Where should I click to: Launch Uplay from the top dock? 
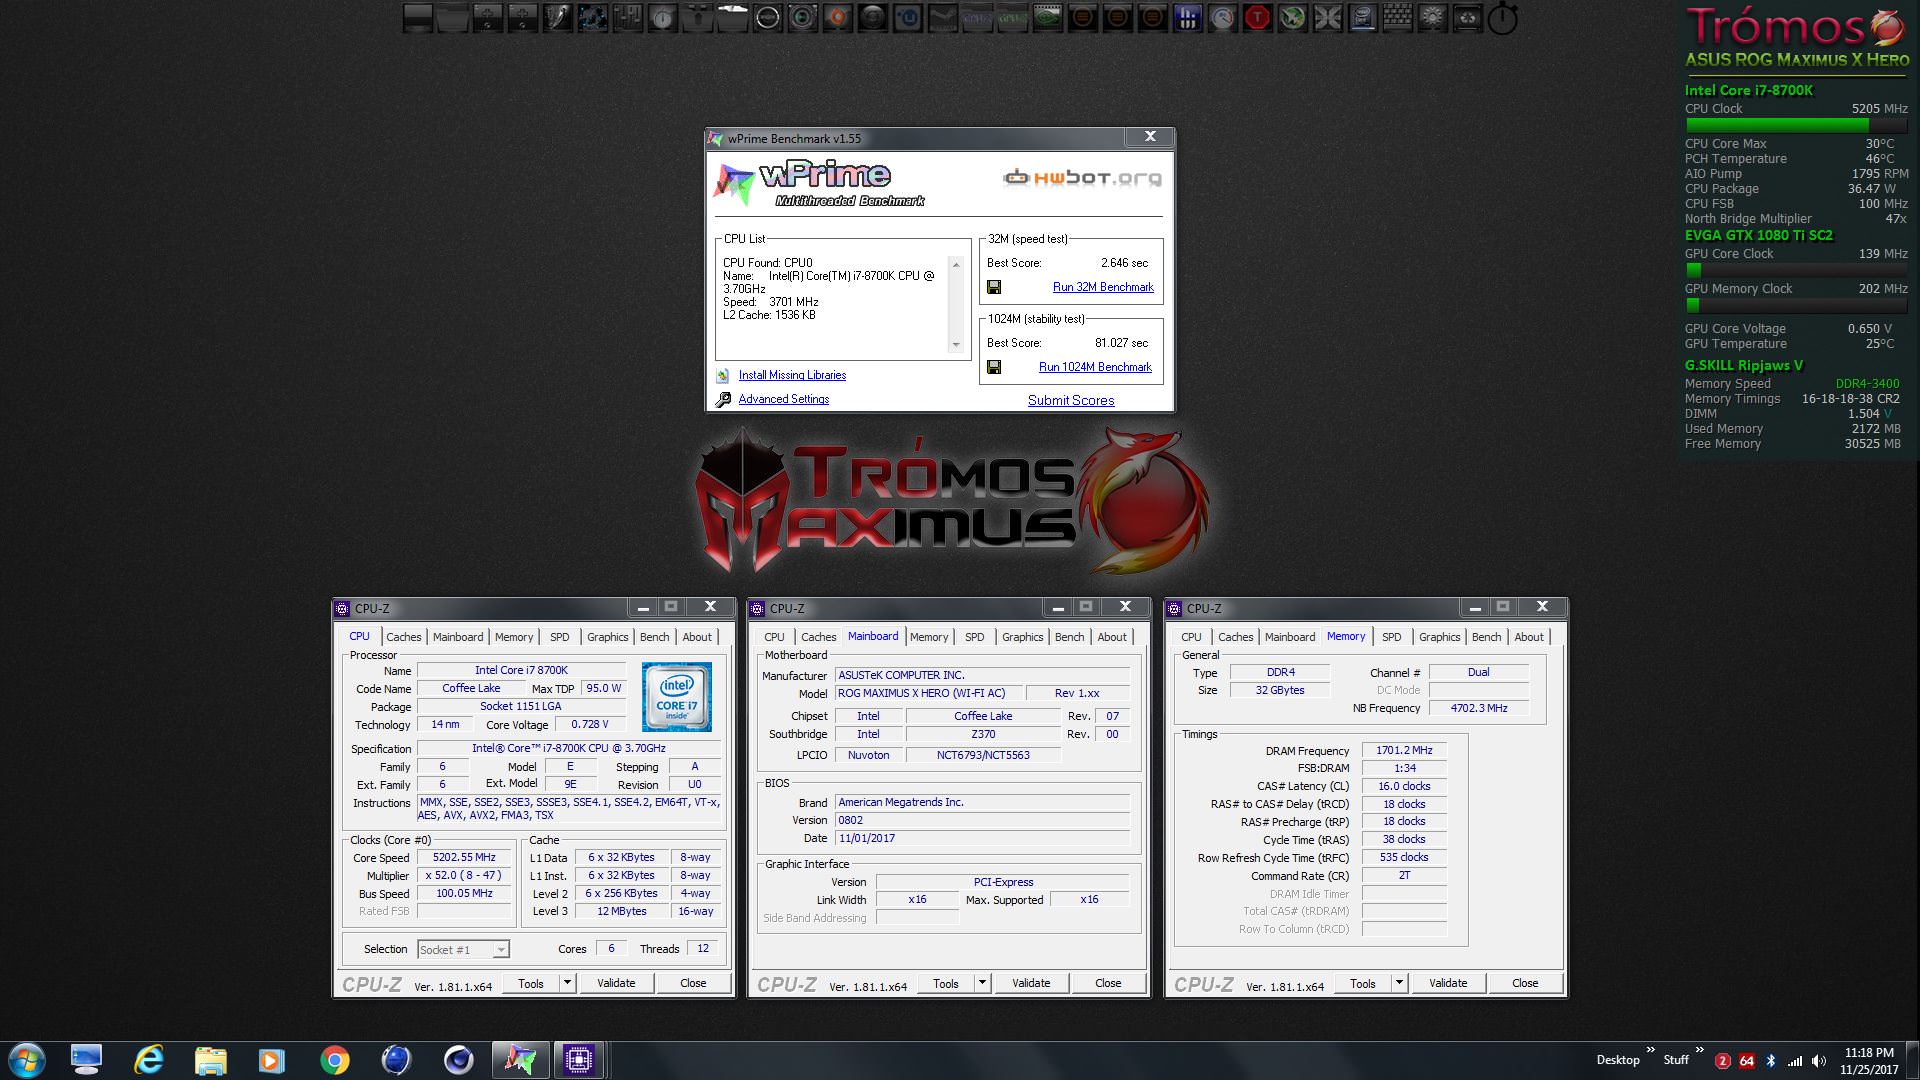tap(907, 17)
